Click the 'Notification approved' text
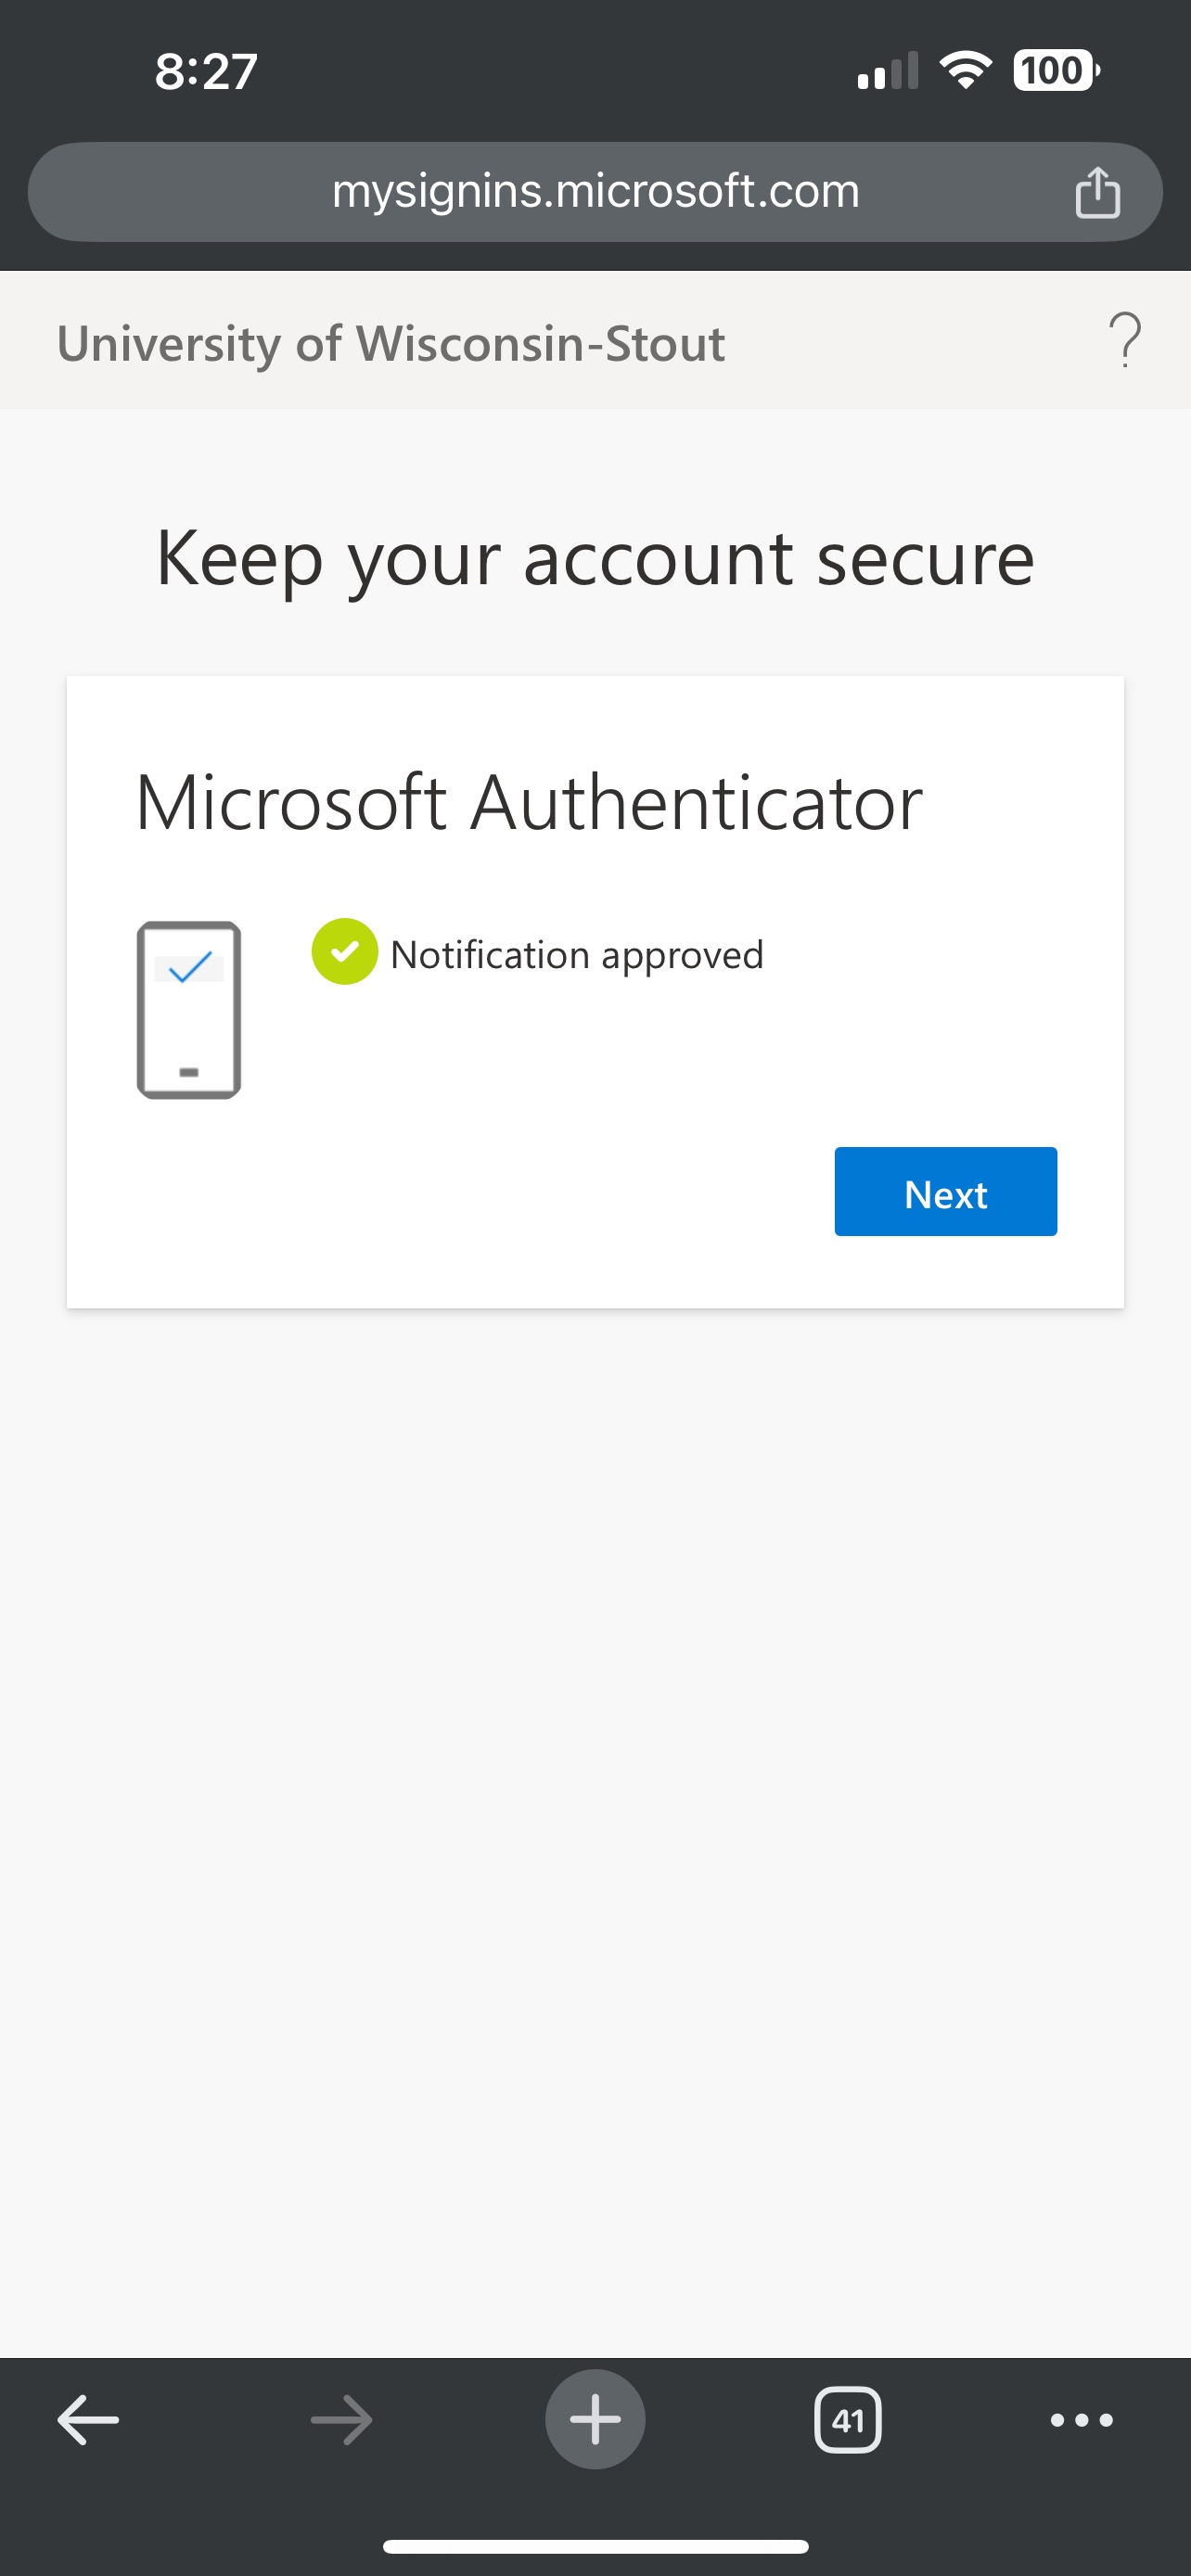The width and height of the screenshot is (1191, 2576). [x=577, y=955]
